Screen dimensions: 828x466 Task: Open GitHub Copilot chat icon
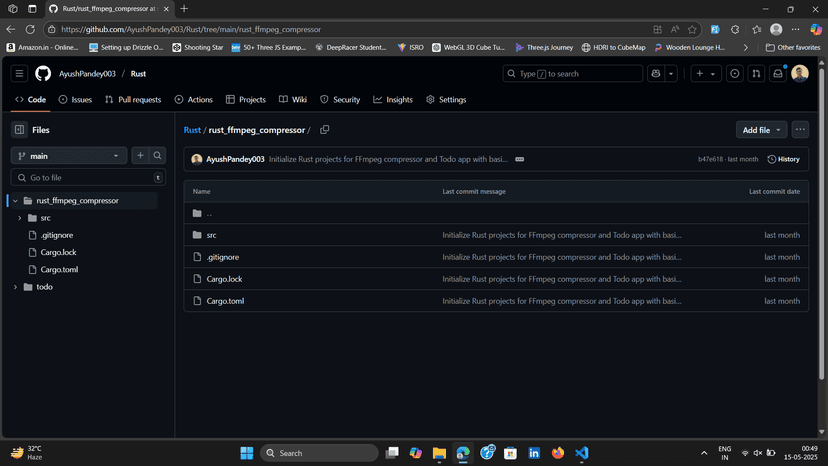[656, 73]
